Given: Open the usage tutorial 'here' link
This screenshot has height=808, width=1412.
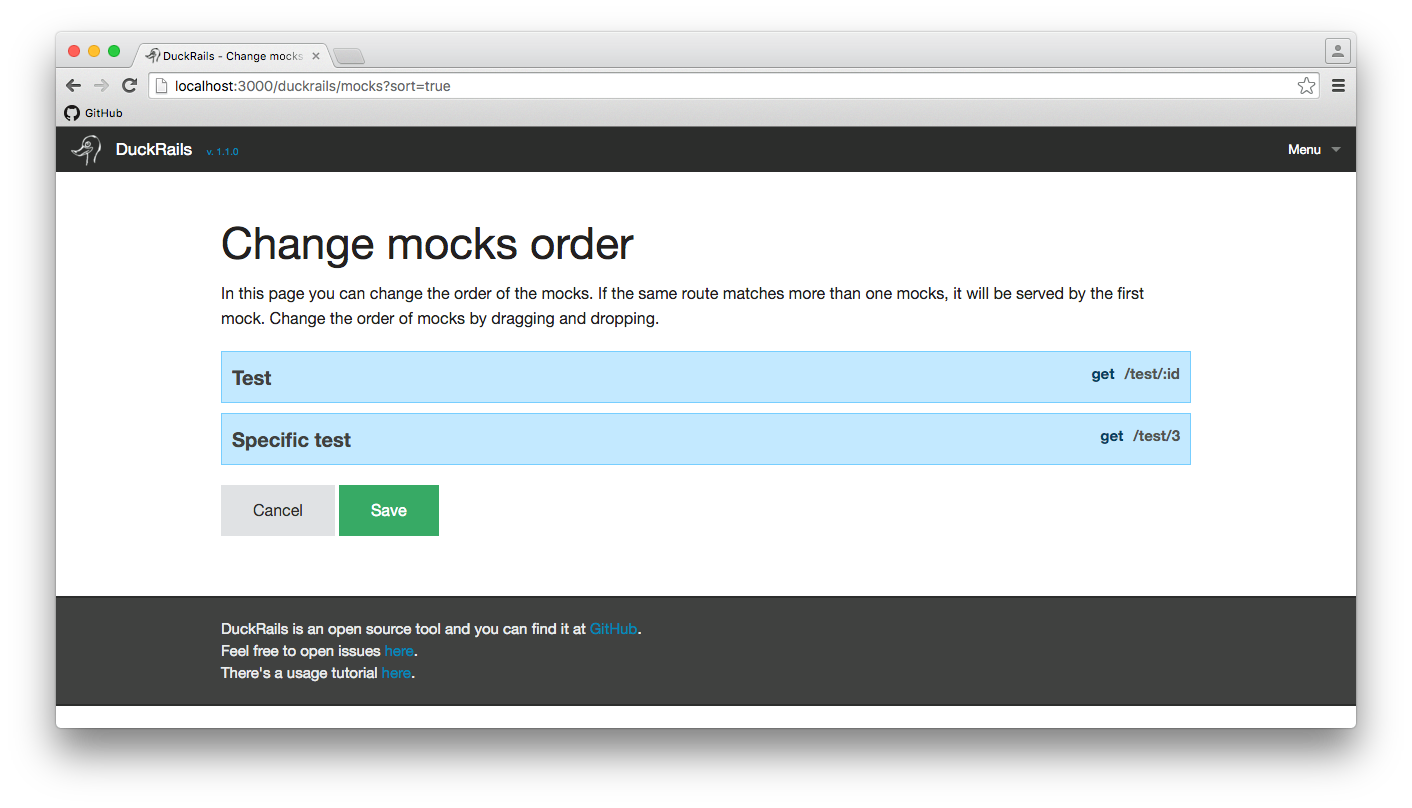Looking at the screenshot, I should tap(396, 673).
